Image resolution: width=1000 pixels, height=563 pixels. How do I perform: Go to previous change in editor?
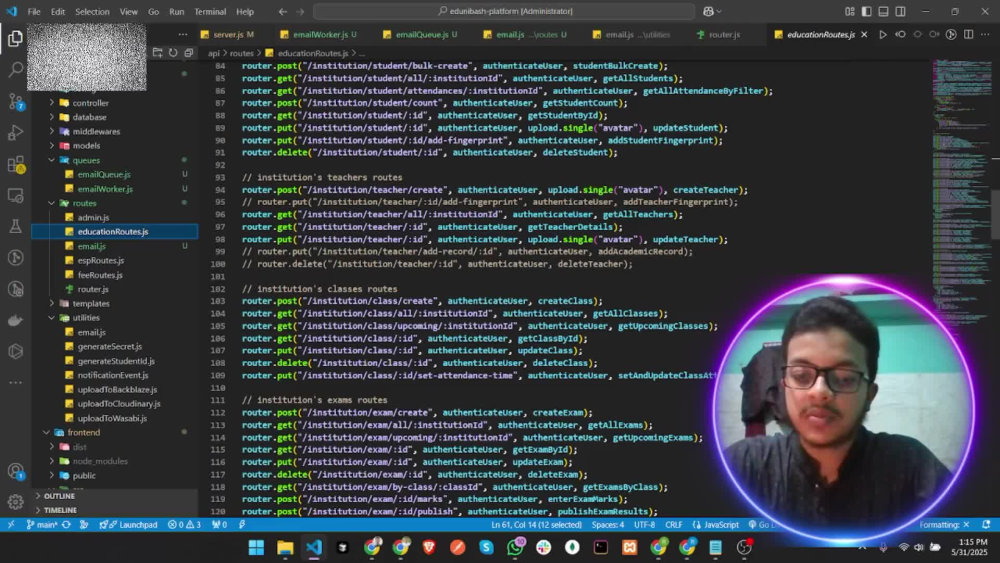click(x=900, y=34)
